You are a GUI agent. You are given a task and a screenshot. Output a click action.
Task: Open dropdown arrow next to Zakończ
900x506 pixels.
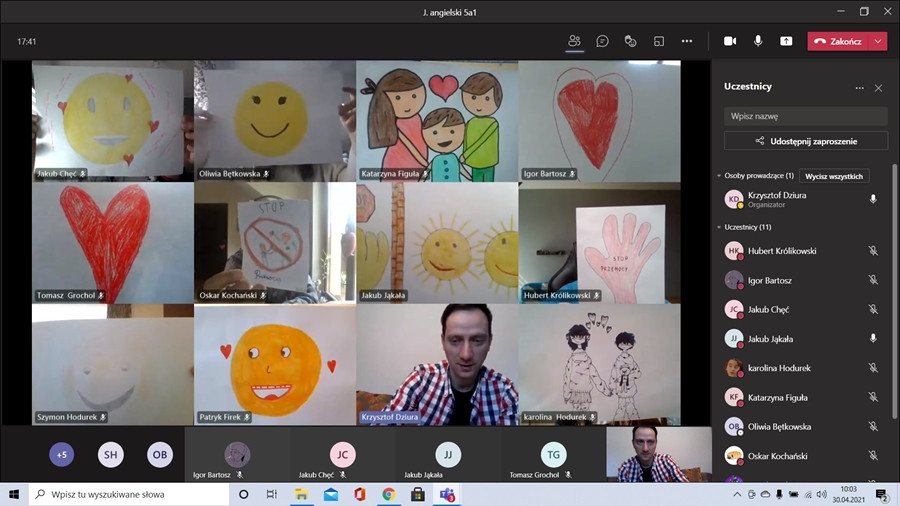[878, 41]
